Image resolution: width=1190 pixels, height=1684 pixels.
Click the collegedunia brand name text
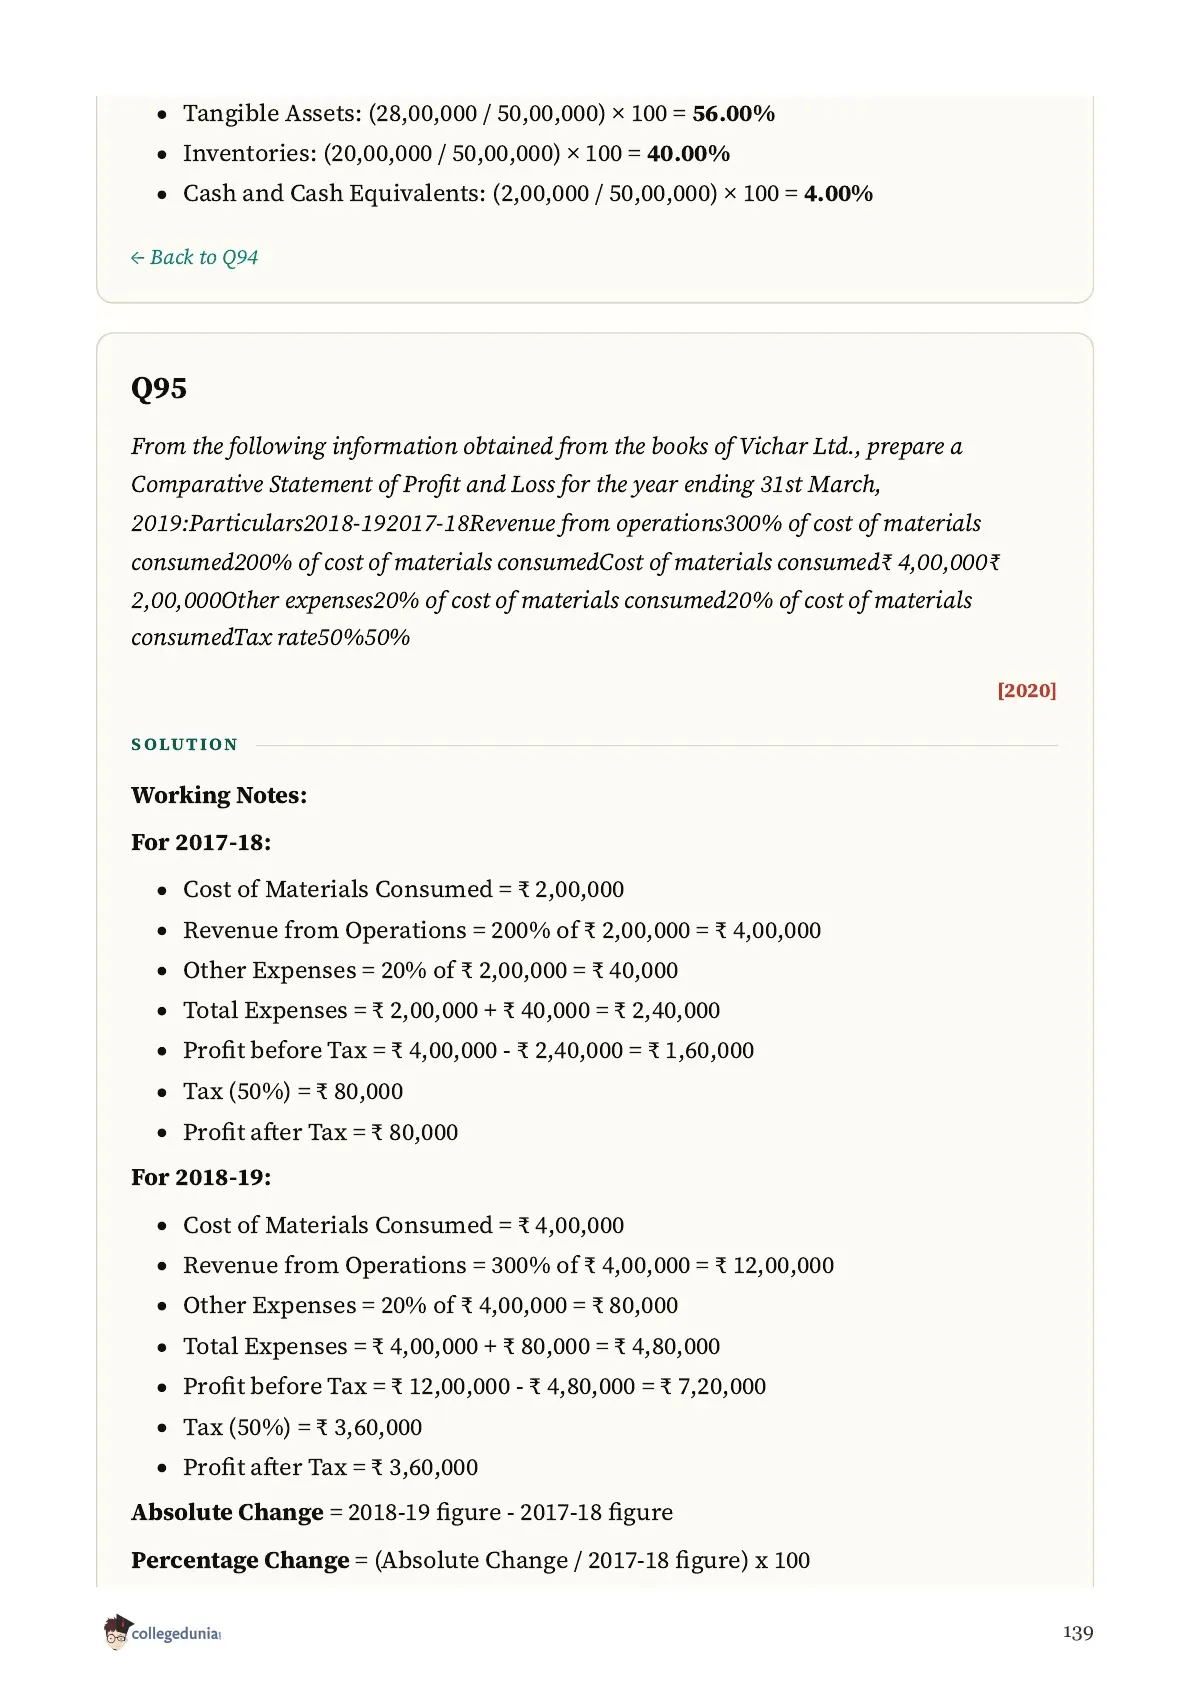click(176, 1634)
